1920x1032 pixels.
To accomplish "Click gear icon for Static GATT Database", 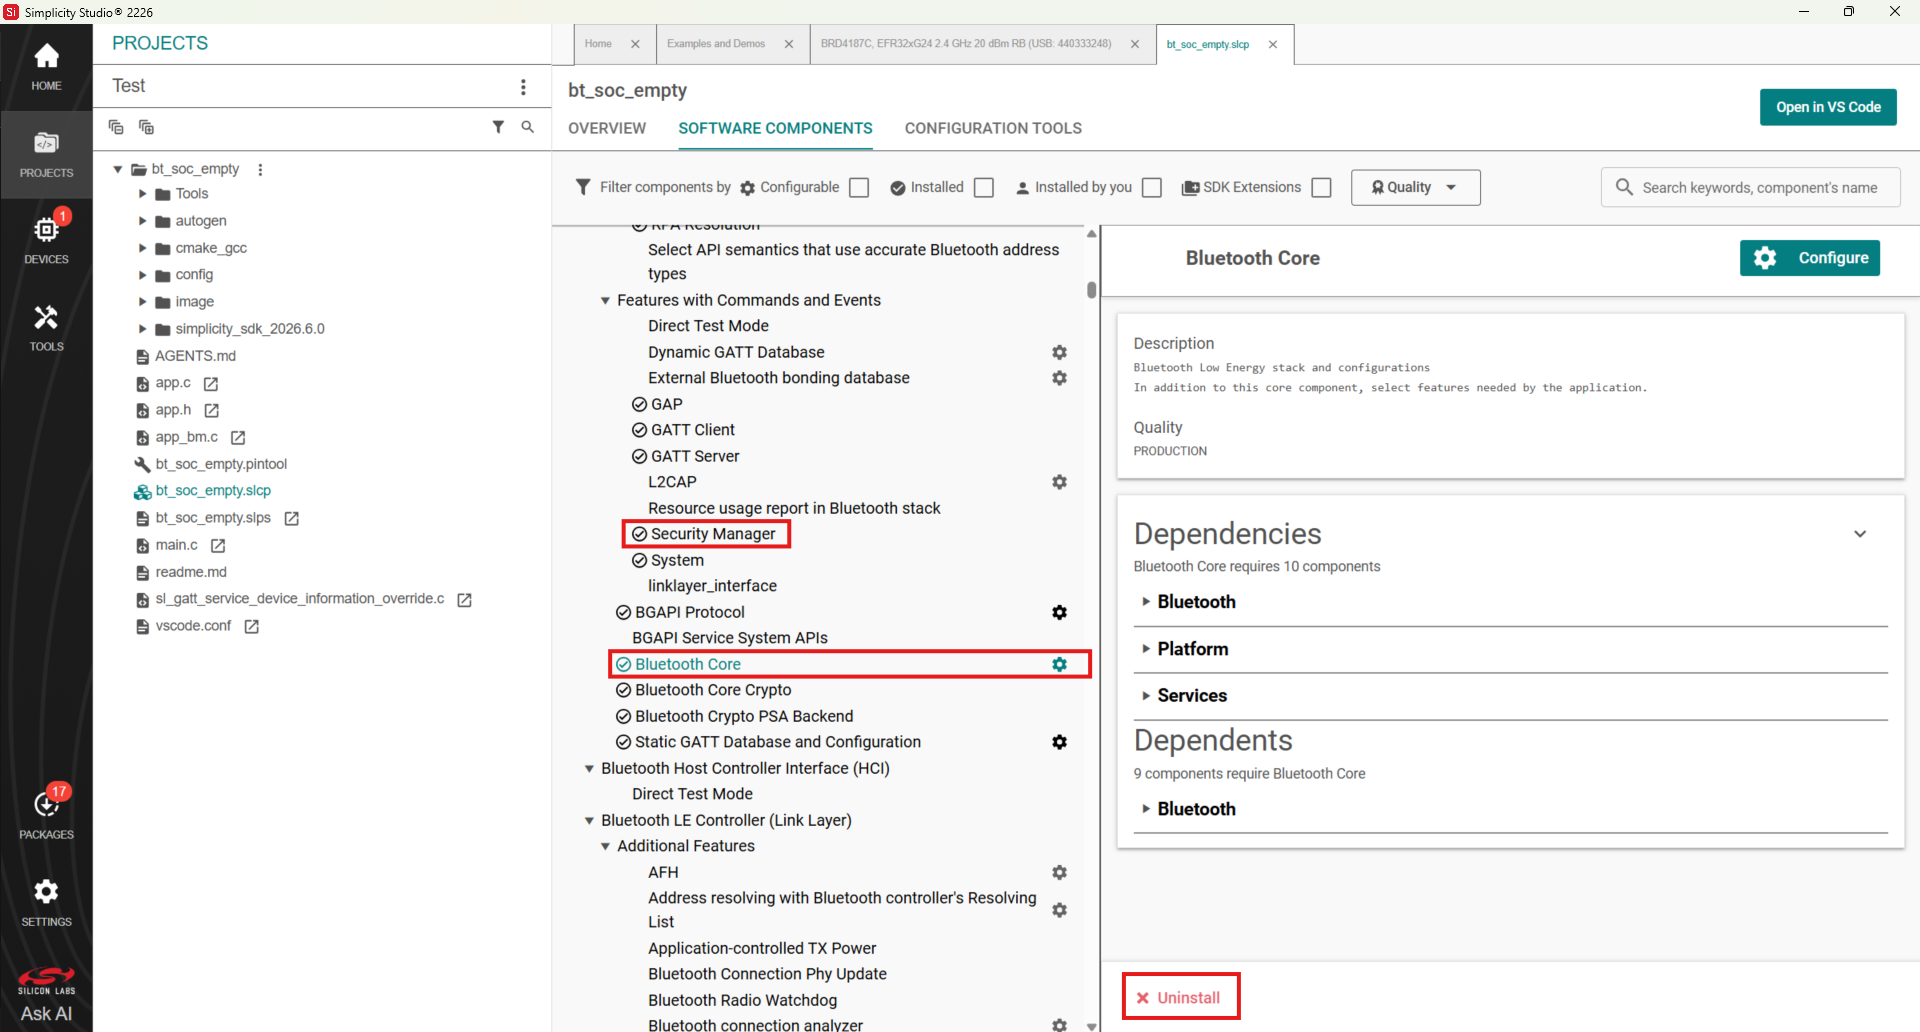I will [1059, 742].
